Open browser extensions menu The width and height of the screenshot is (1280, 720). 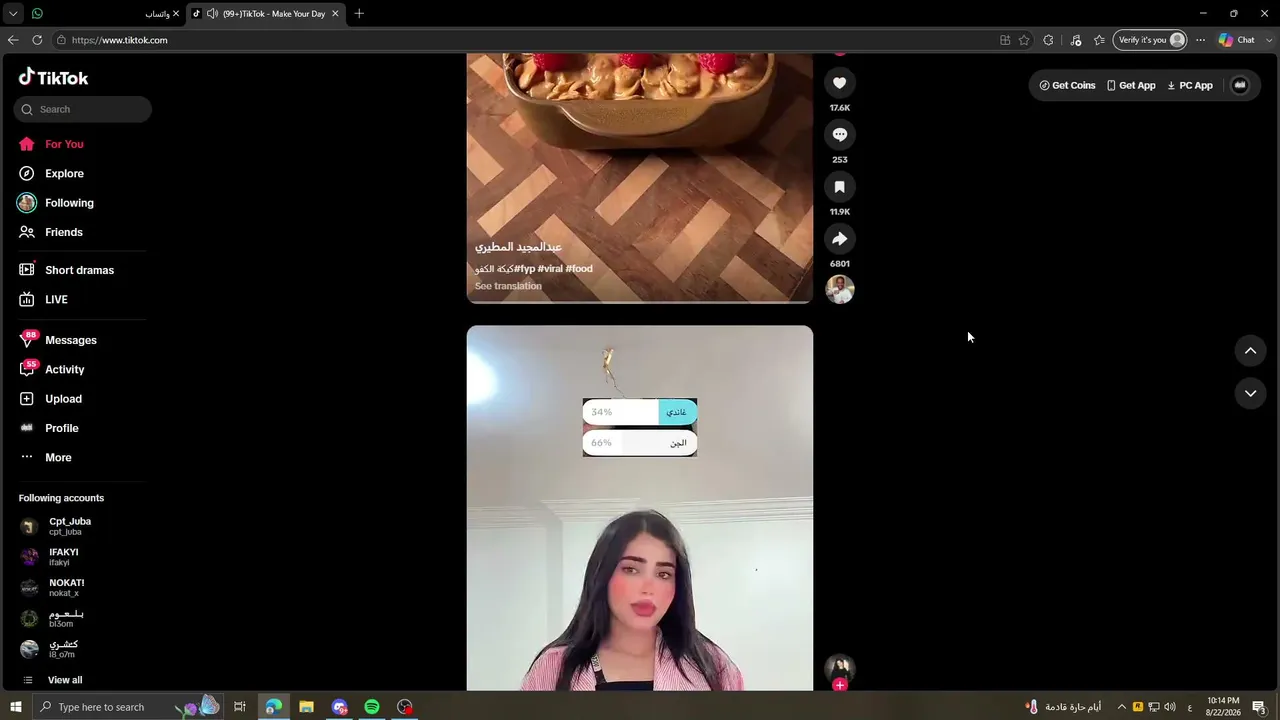(1048, 40)
